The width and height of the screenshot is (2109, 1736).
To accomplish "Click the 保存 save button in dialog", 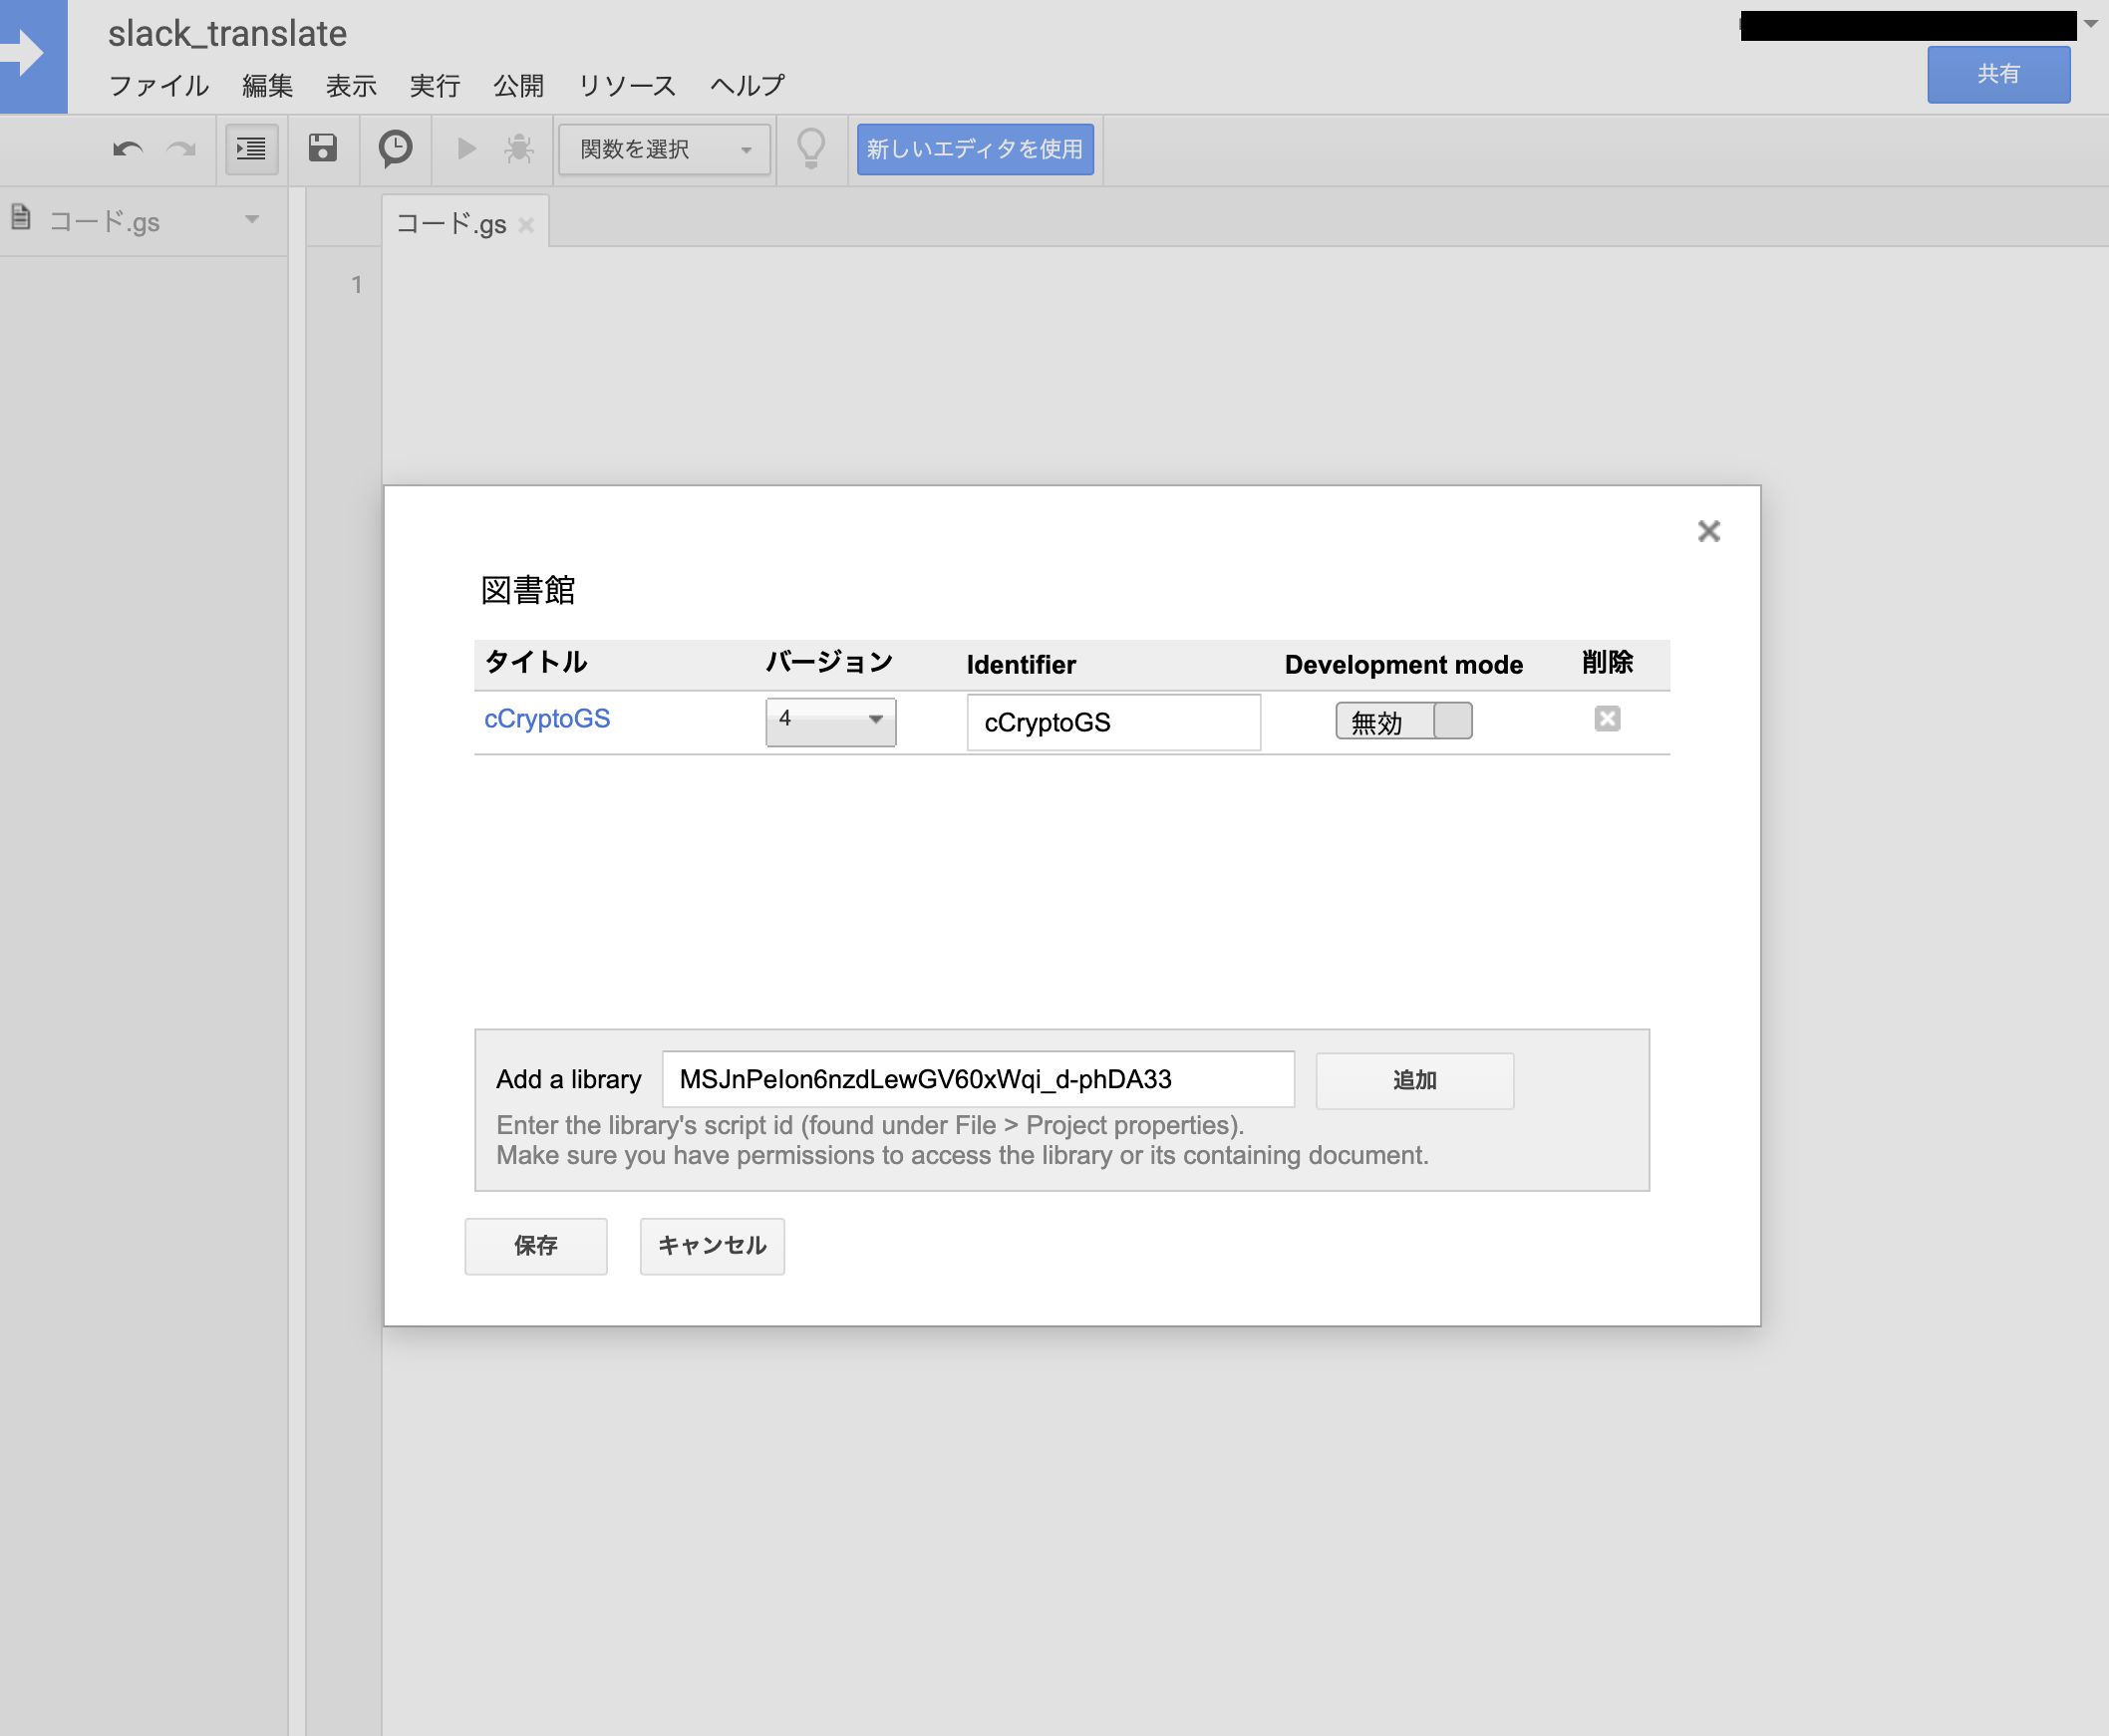I will coord(535,1245).
